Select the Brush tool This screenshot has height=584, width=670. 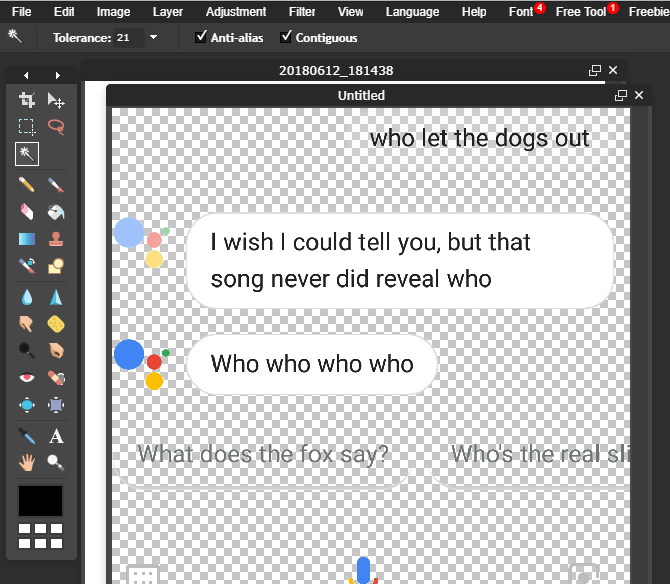(56, 185)
